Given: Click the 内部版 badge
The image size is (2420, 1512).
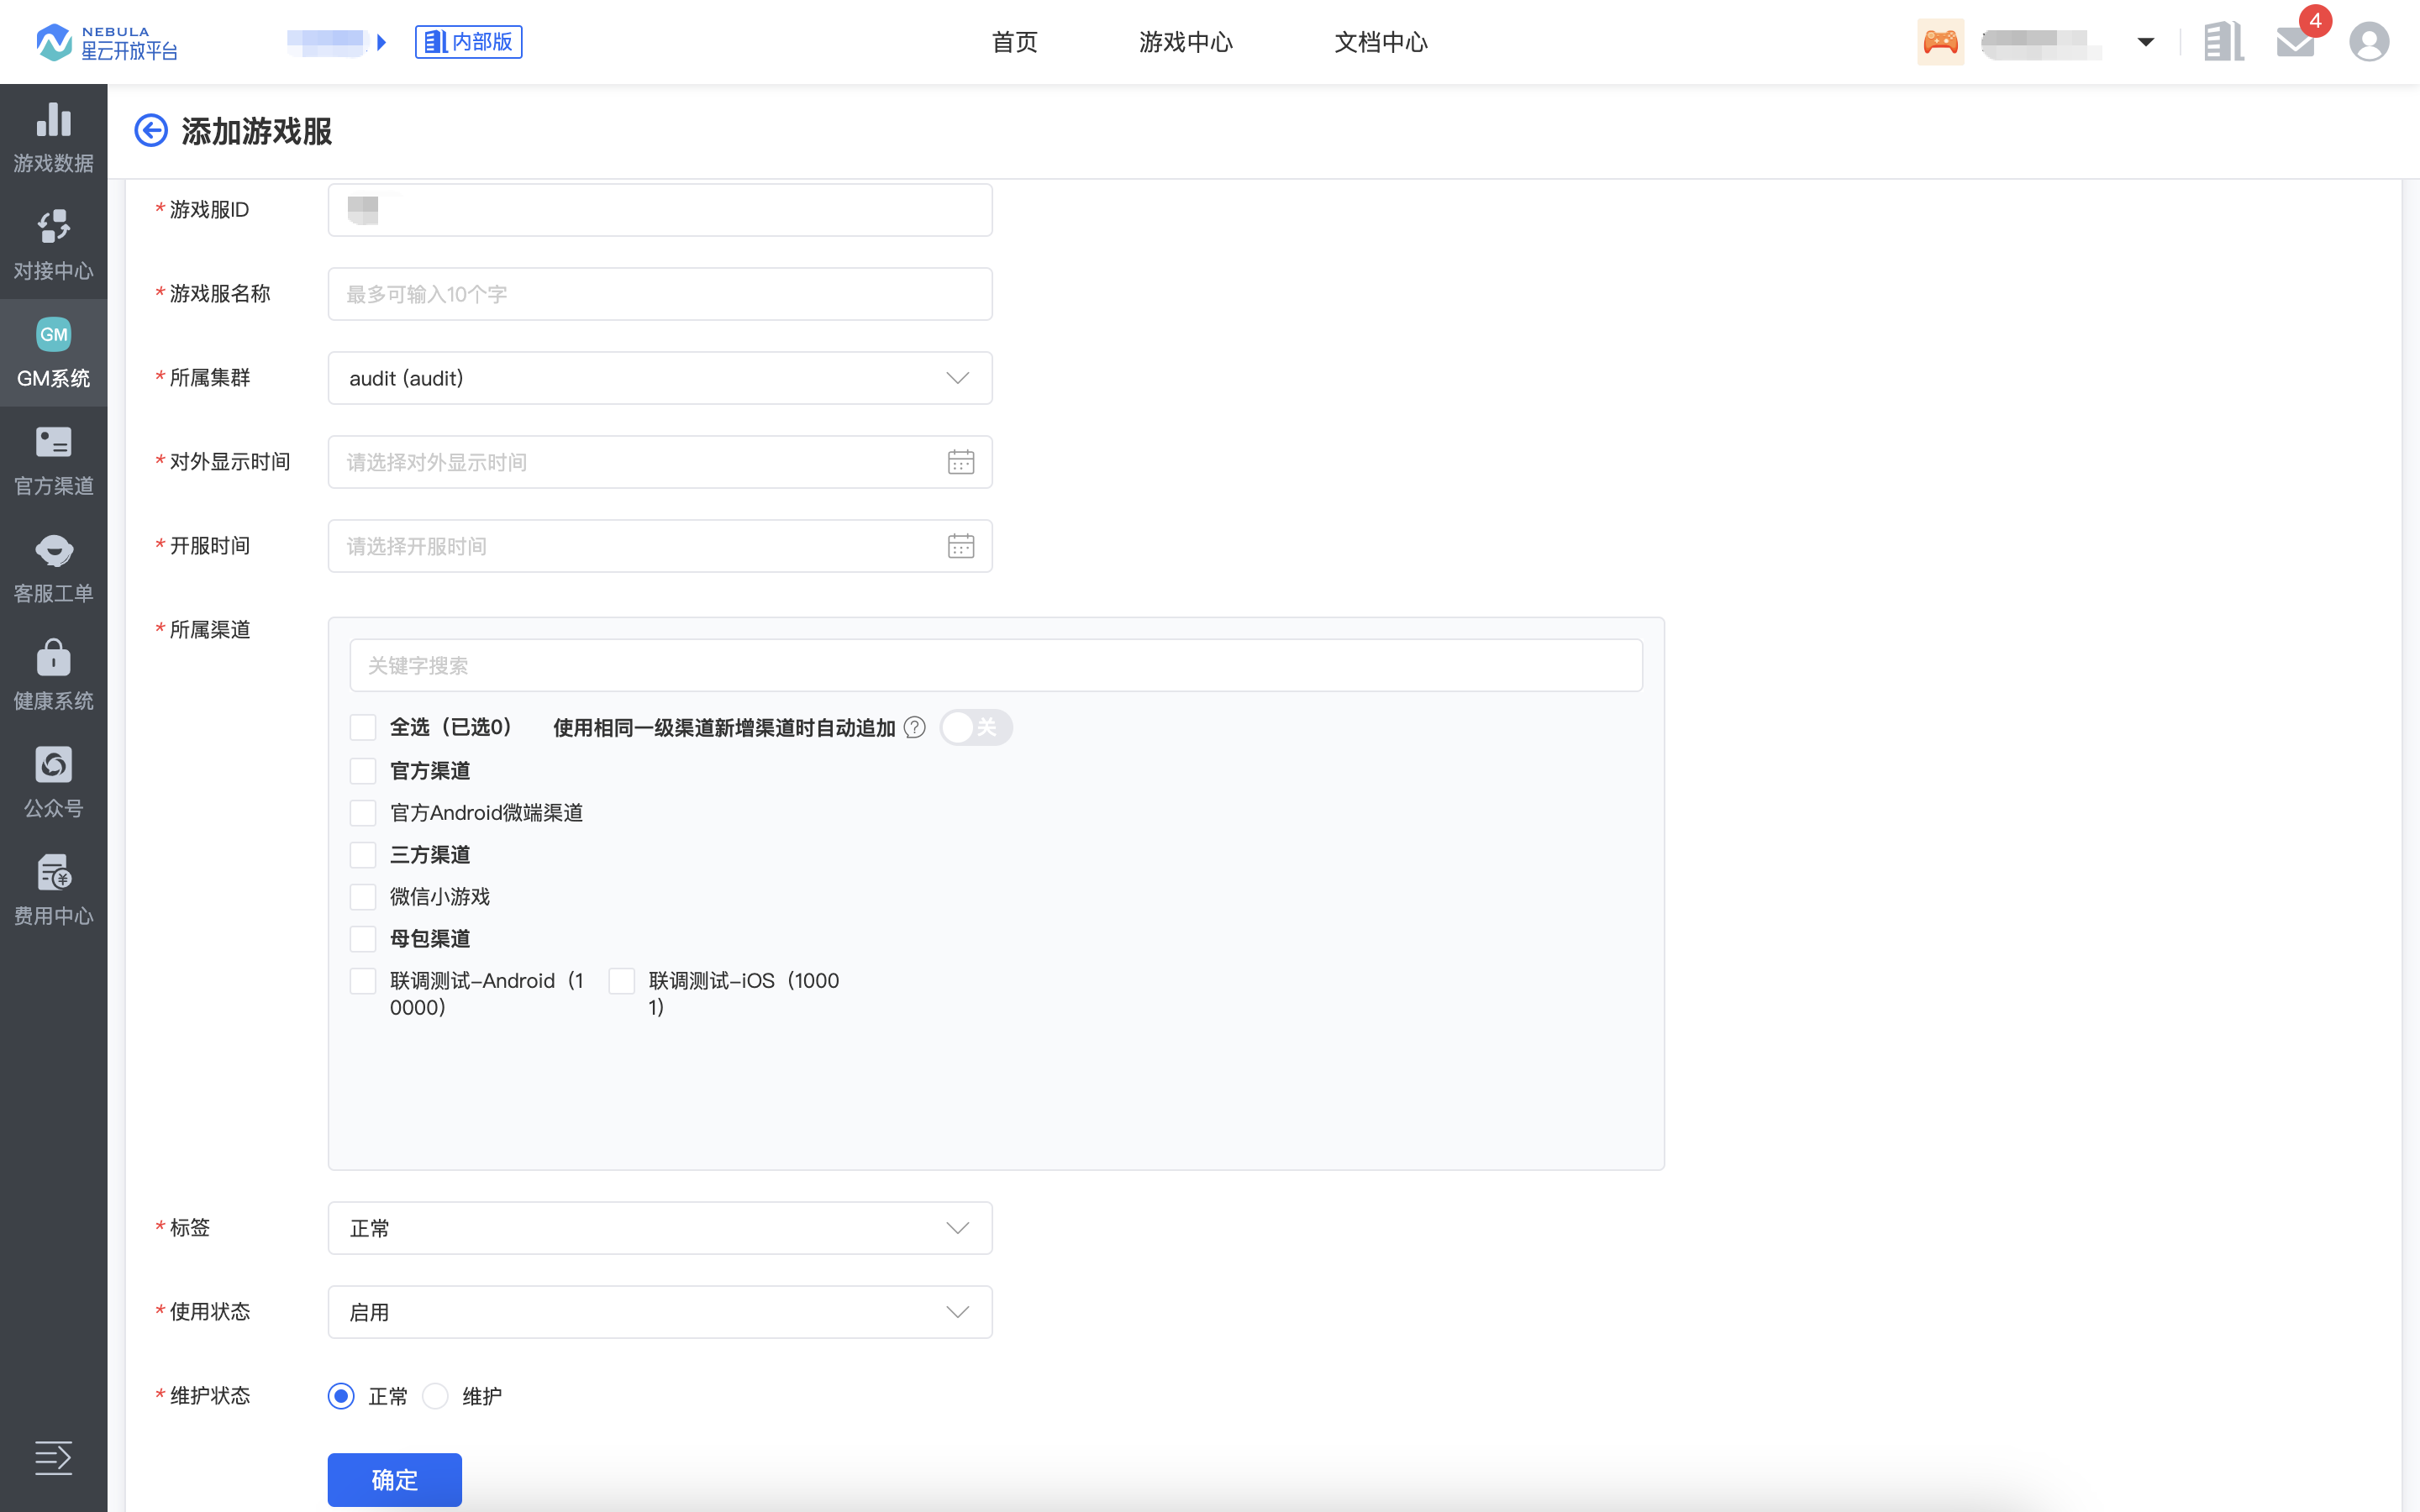Looking at the screenshot, I should click(468, 42).
